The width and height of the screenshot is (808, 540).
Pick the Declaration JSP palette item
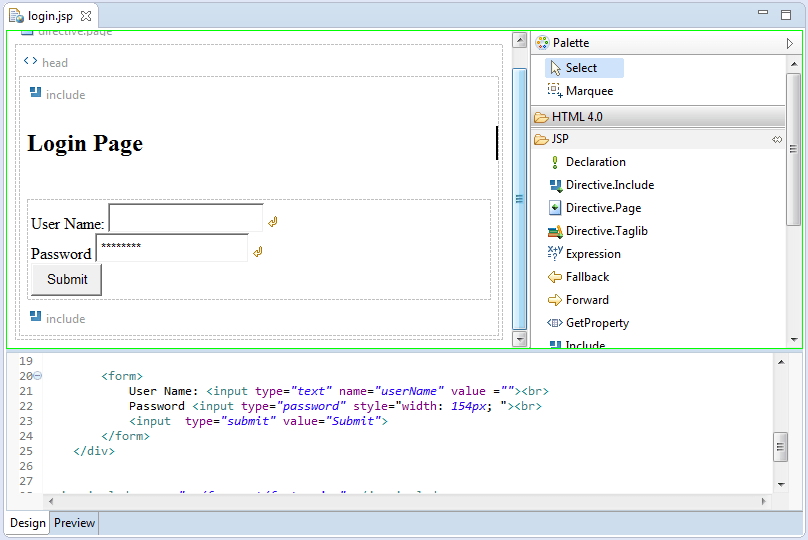tap(586, 162)
